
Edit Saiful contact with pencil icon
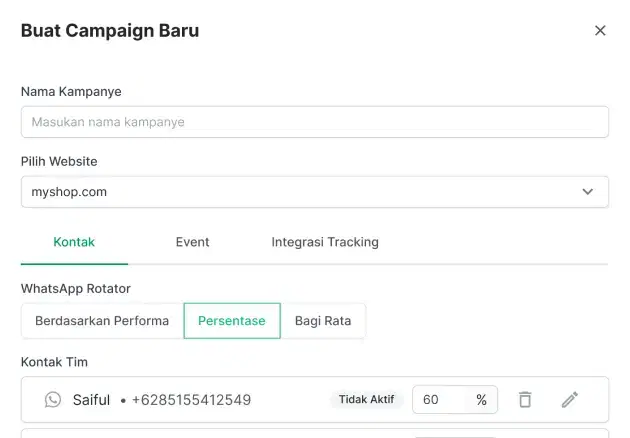pyautogui.click(x=570, y=400)
